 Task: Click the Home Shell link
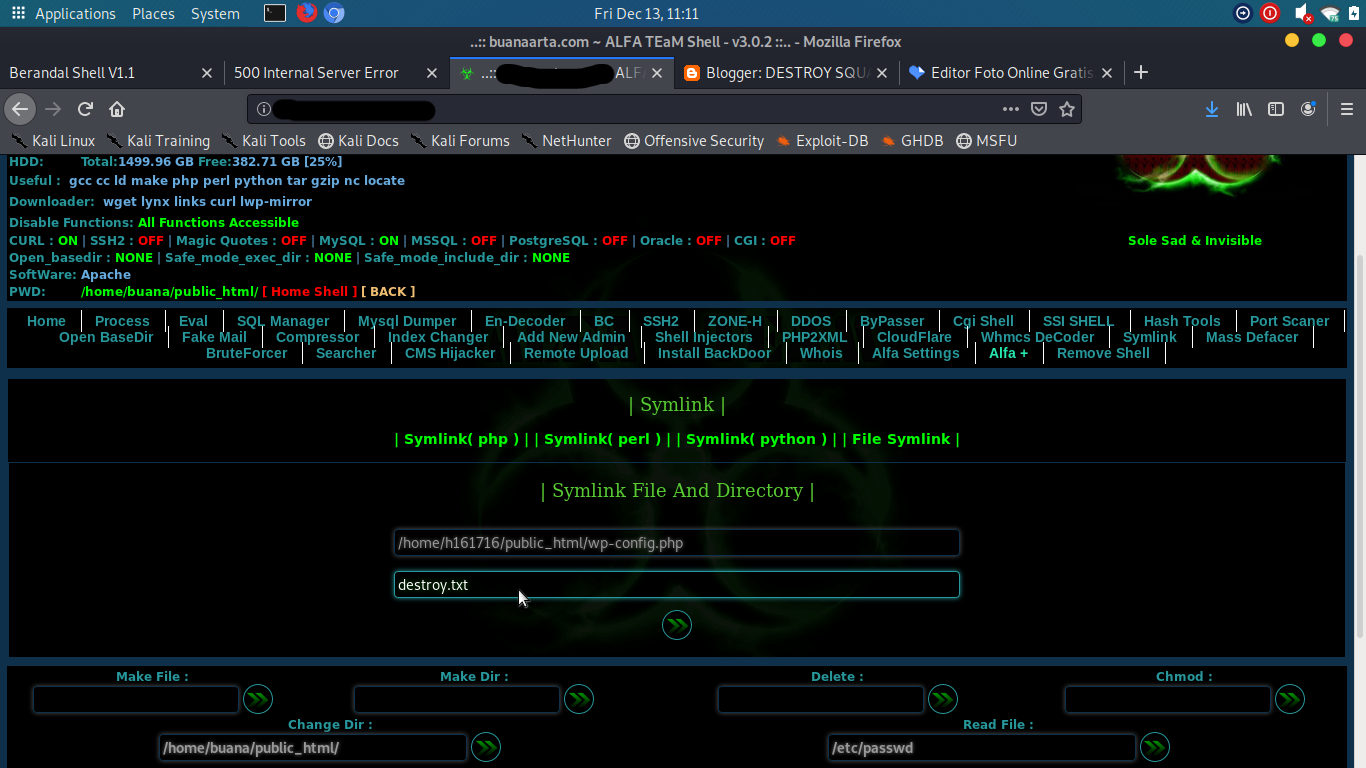(x=310, y=291)
